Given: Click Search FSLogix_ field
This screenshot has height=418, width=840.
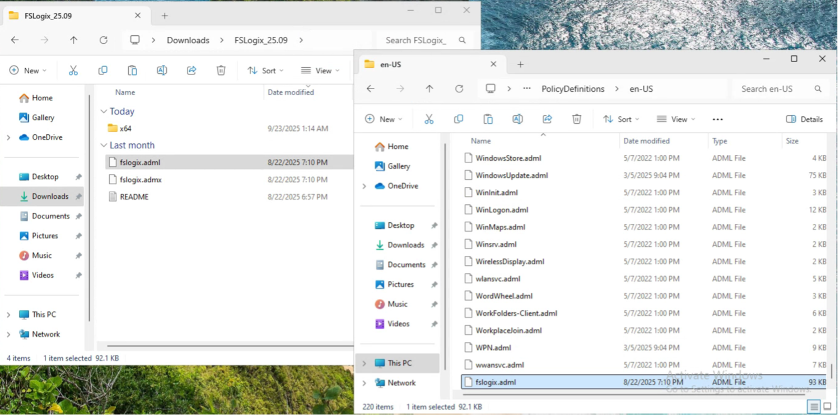Looking at the screenshot, I should coord(425,40).
